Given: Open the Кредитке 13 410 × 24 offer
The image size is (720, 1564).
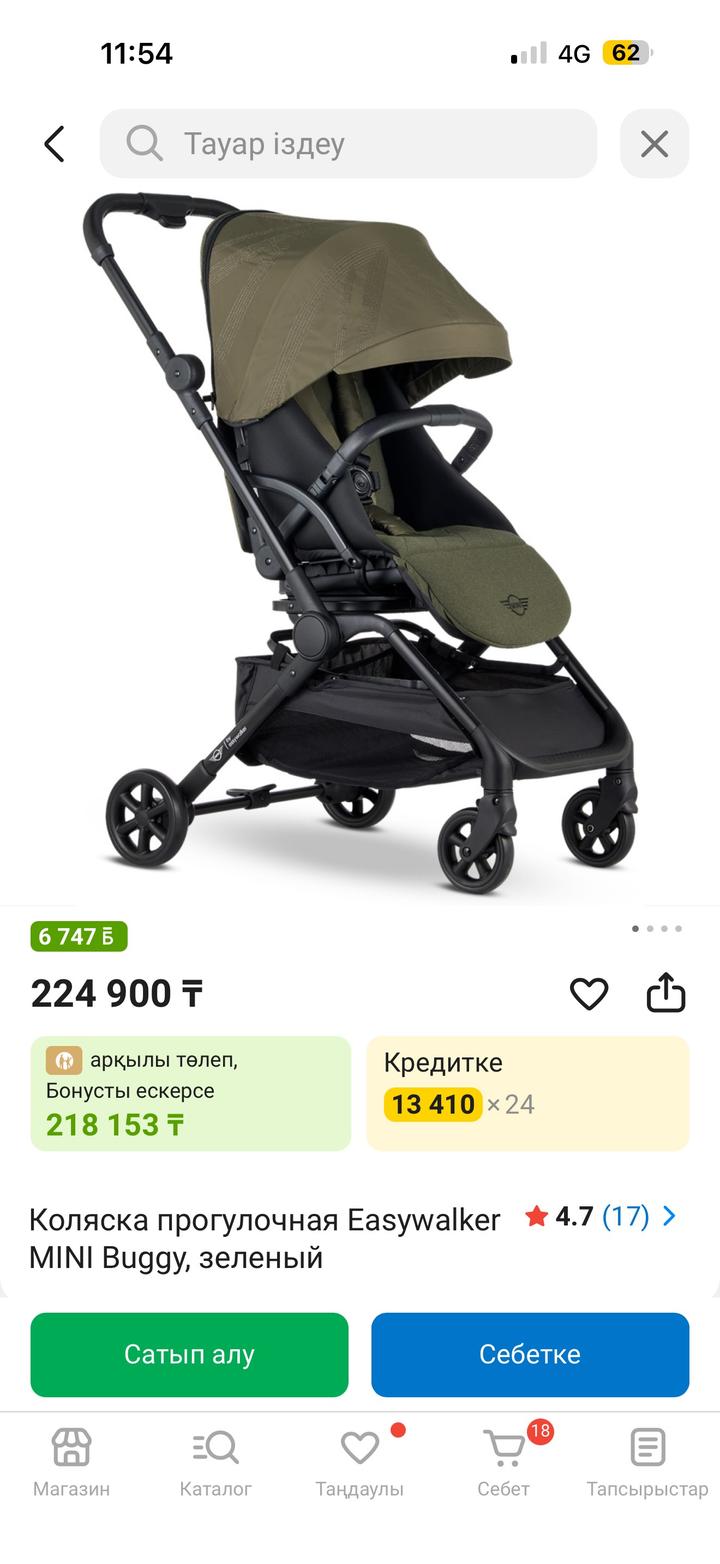Looking at the screenshot, I should pos(527,1093).
